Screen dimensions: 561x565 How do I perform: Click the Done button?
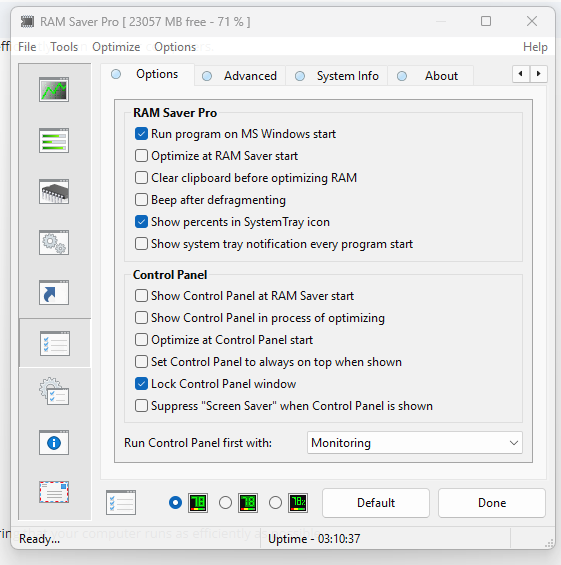(x=492, y=503)
